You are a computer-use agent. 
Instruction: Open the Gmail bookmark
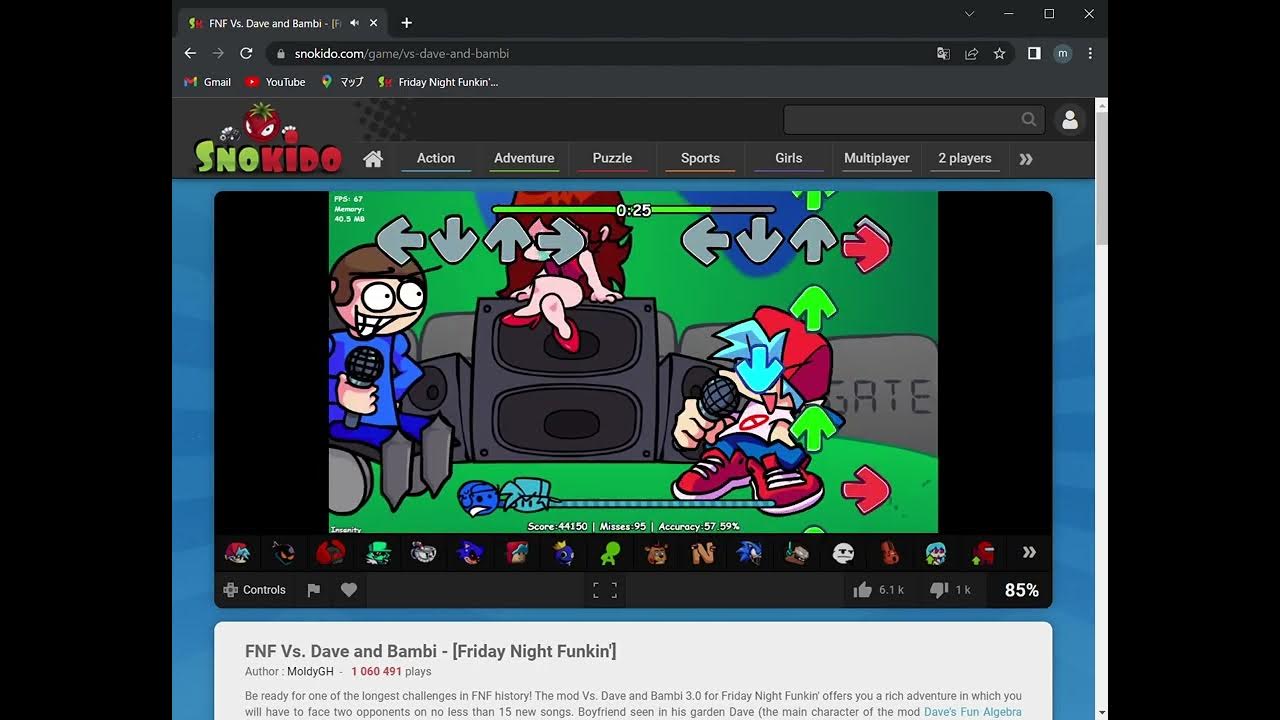pyautogui.click(x=208, y=82)
